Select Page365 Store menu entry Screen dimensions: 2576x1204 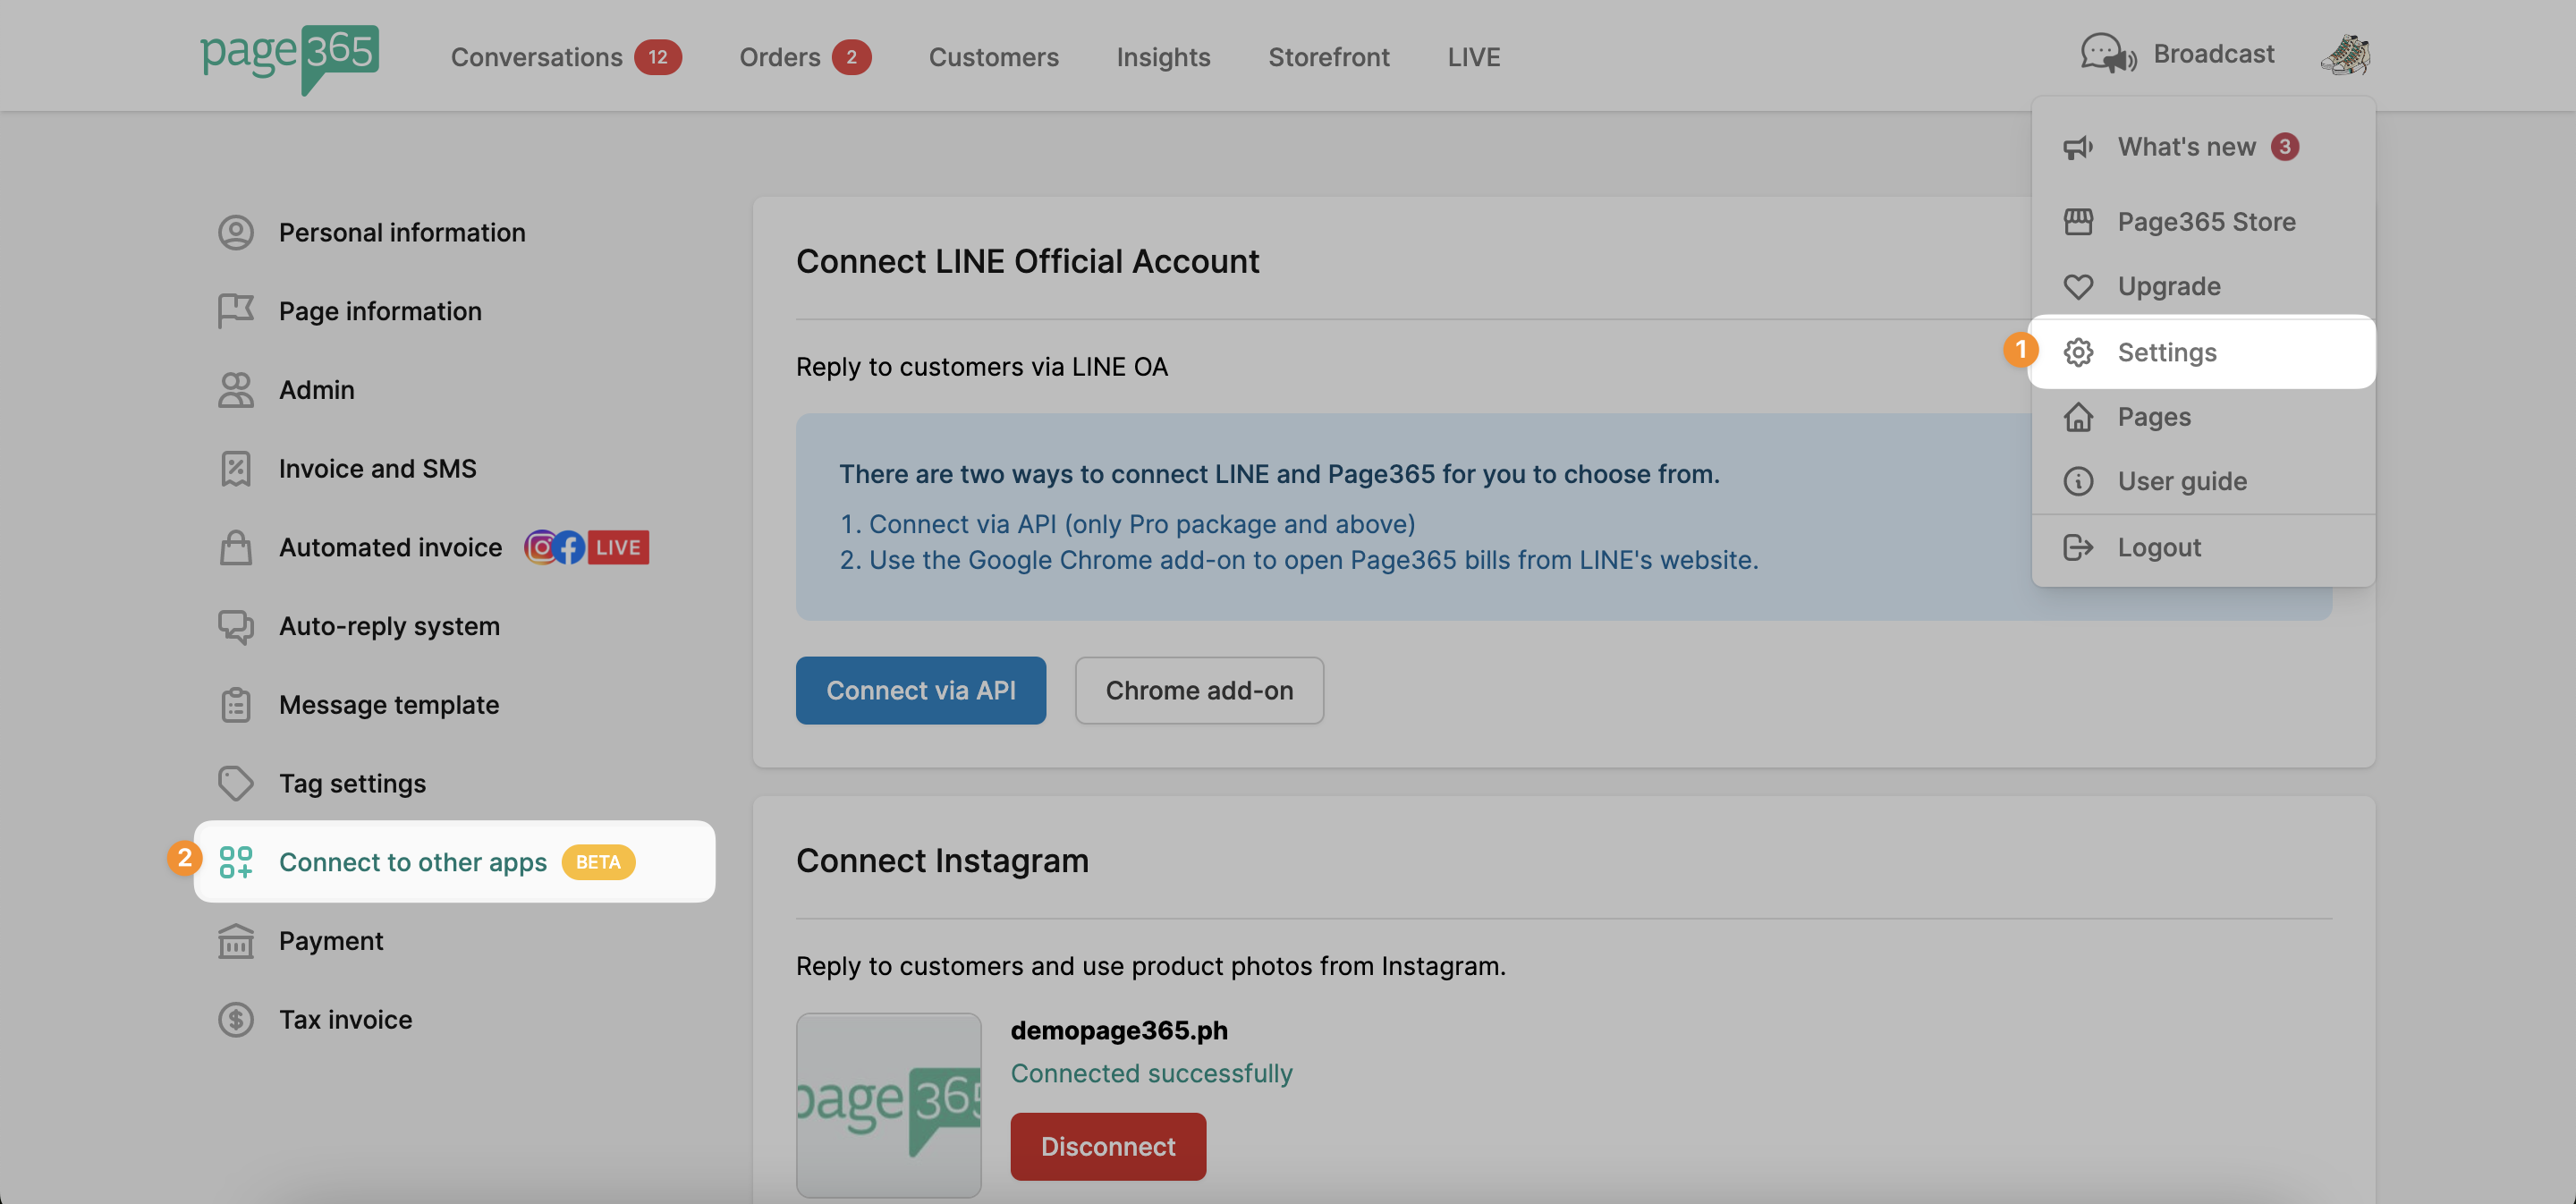coord(2203,221)
